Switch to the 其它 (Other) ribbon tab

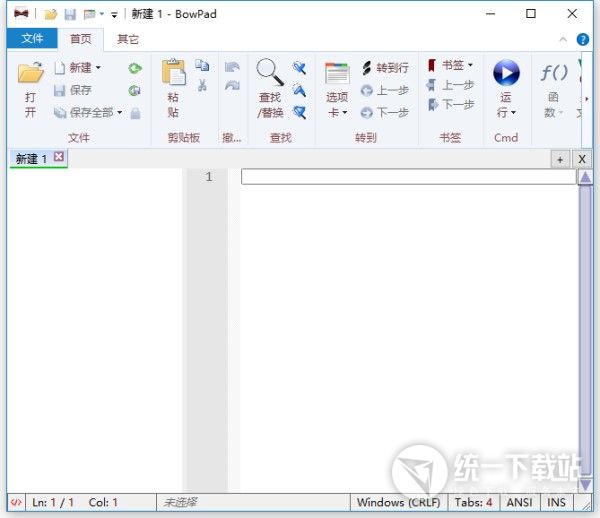(128, 39)
